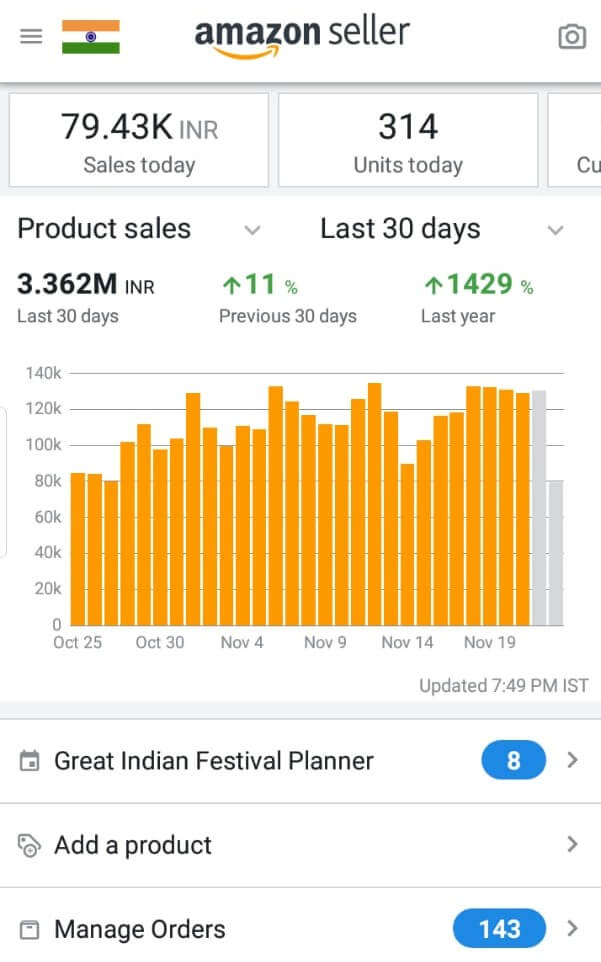
Task: Select the tallest gray bar in chart
Action: (539, 508)
